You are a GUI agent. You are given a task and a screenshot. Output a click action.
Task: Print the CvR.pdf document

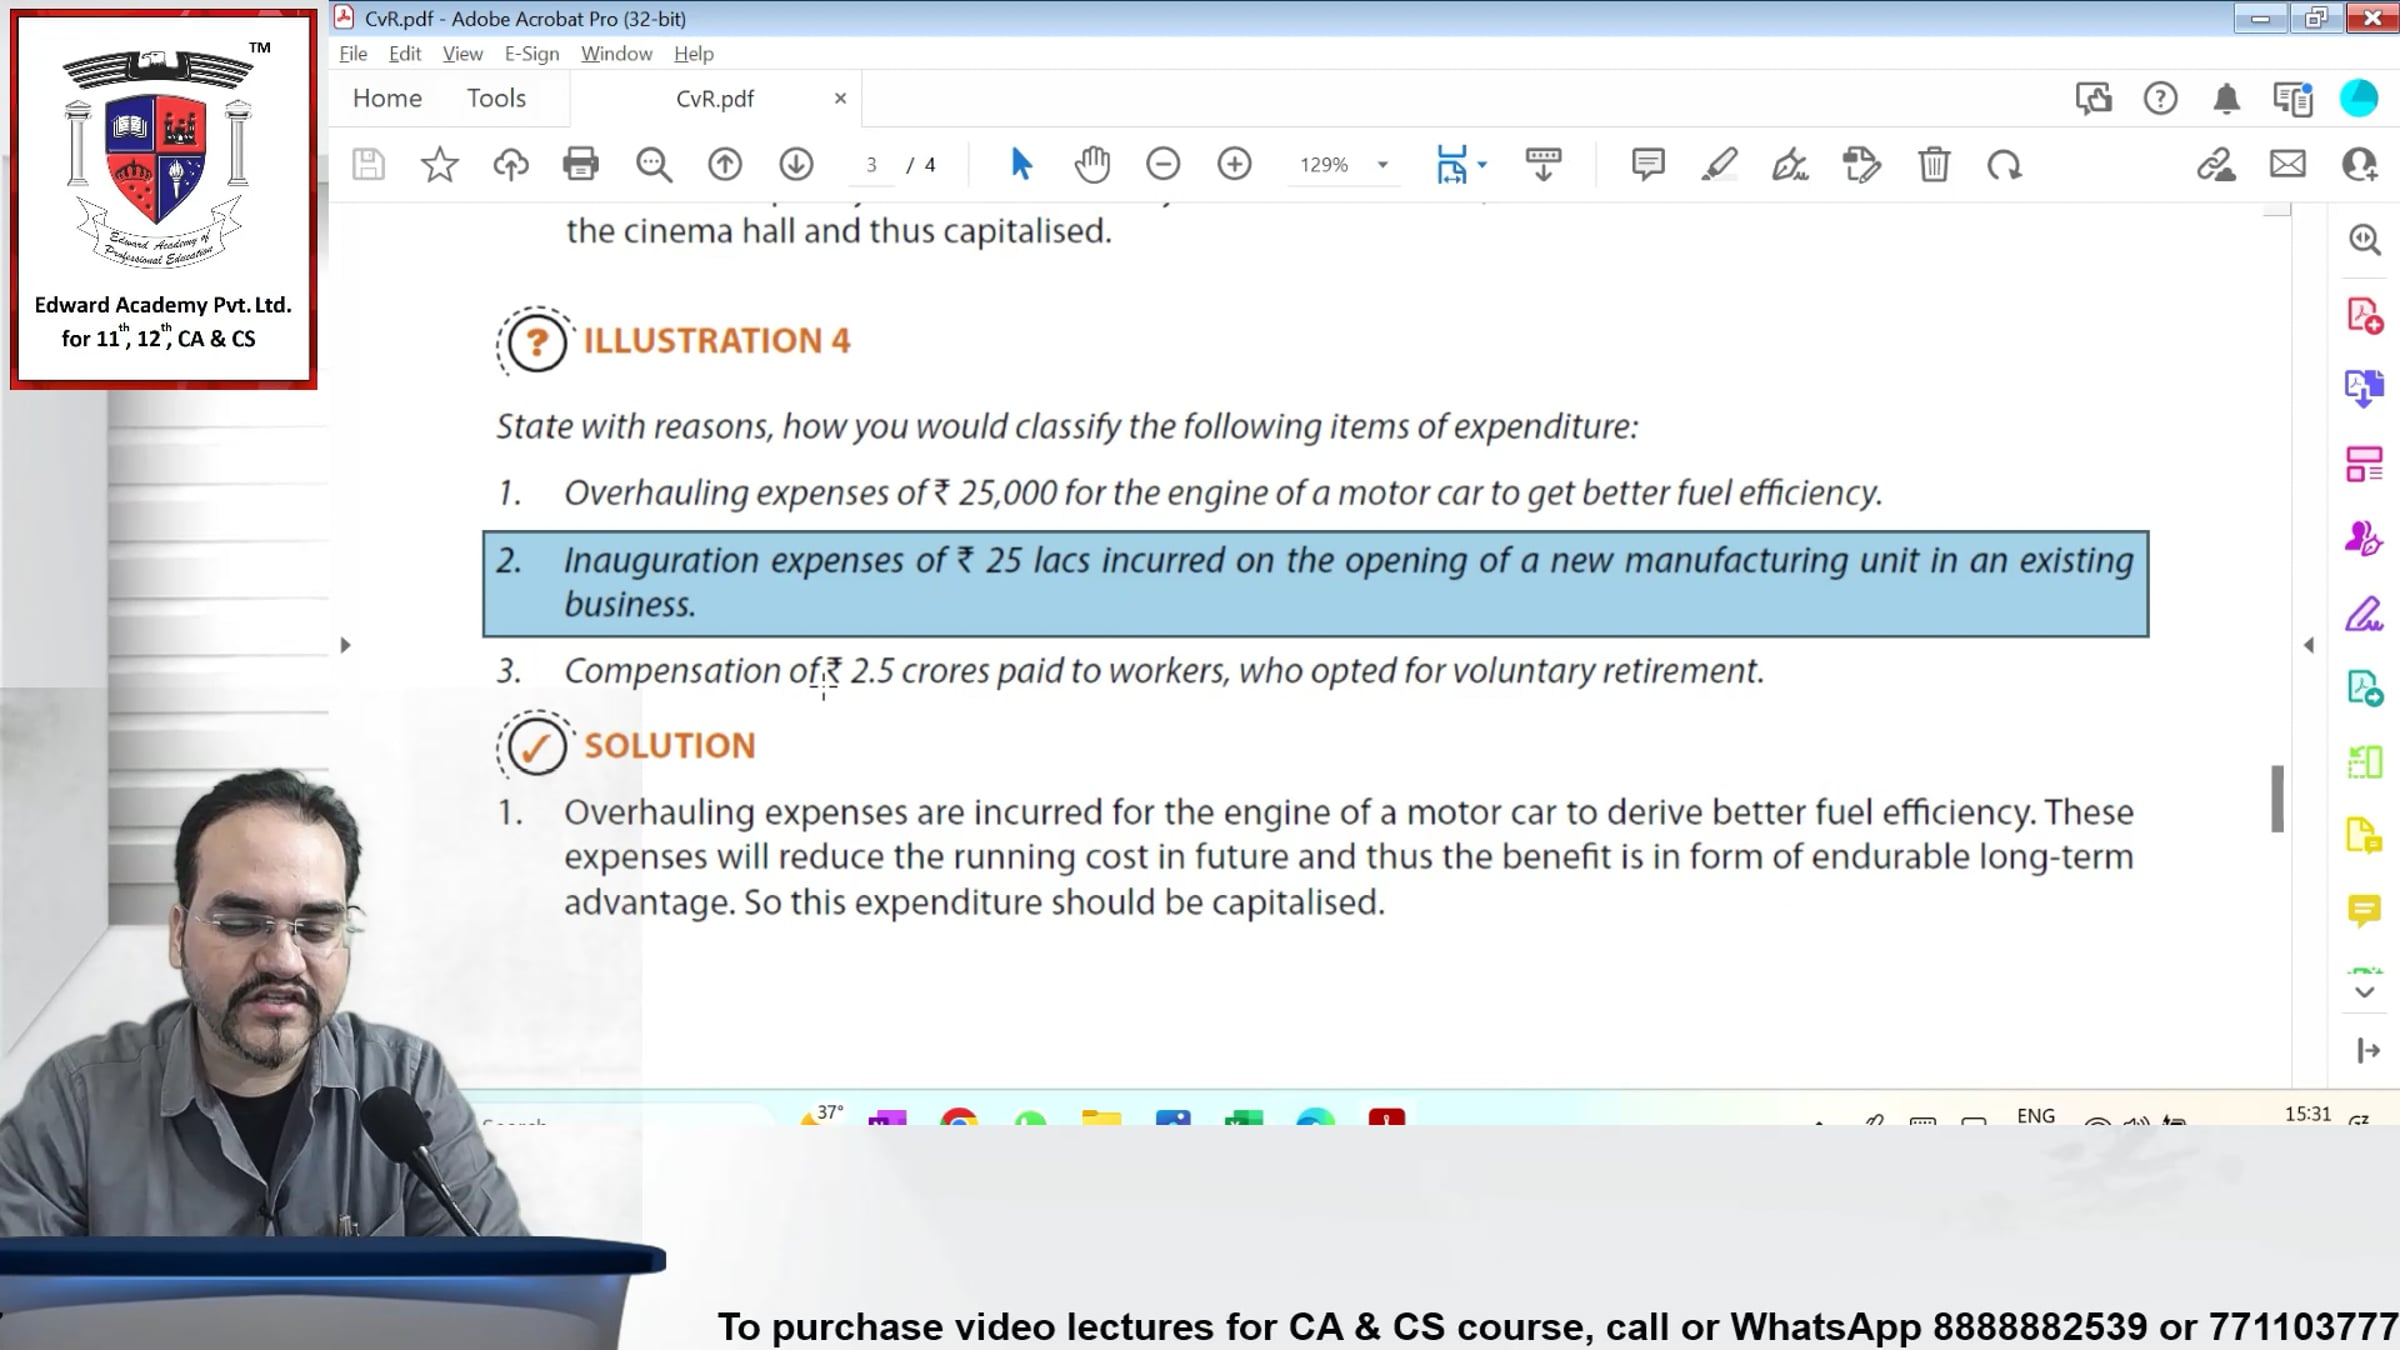coord(581,165)
